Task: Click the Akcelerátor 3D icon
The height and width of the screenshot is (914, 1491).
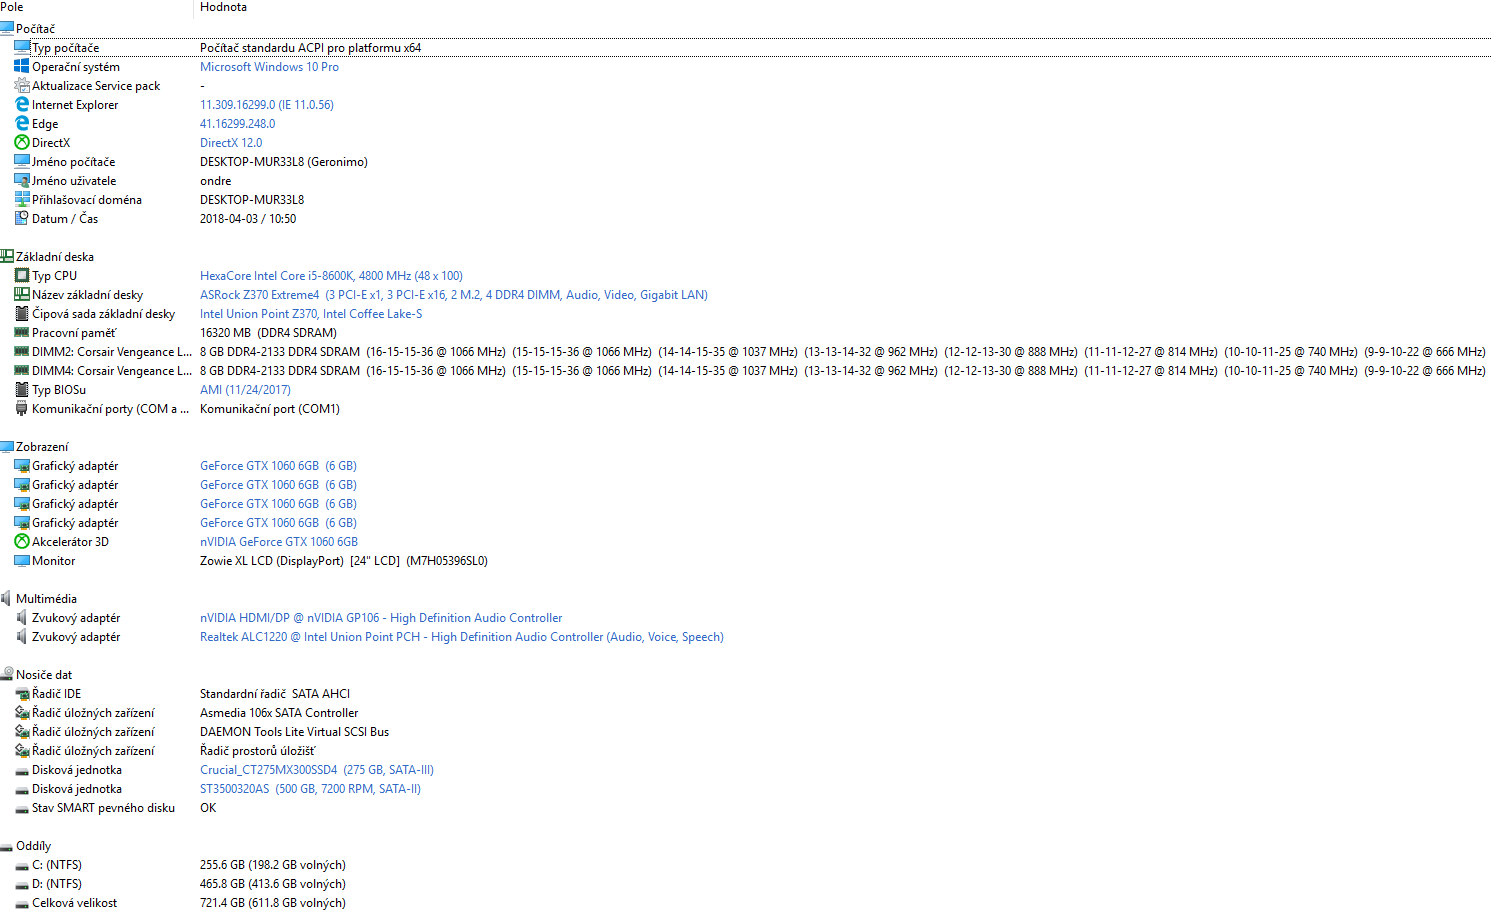Action: coord(21,542)
